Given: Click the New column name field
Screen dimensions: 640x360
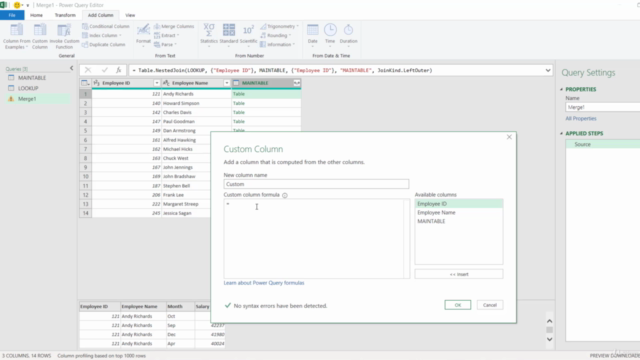Looking at the screenshot, I should point(316,184).
